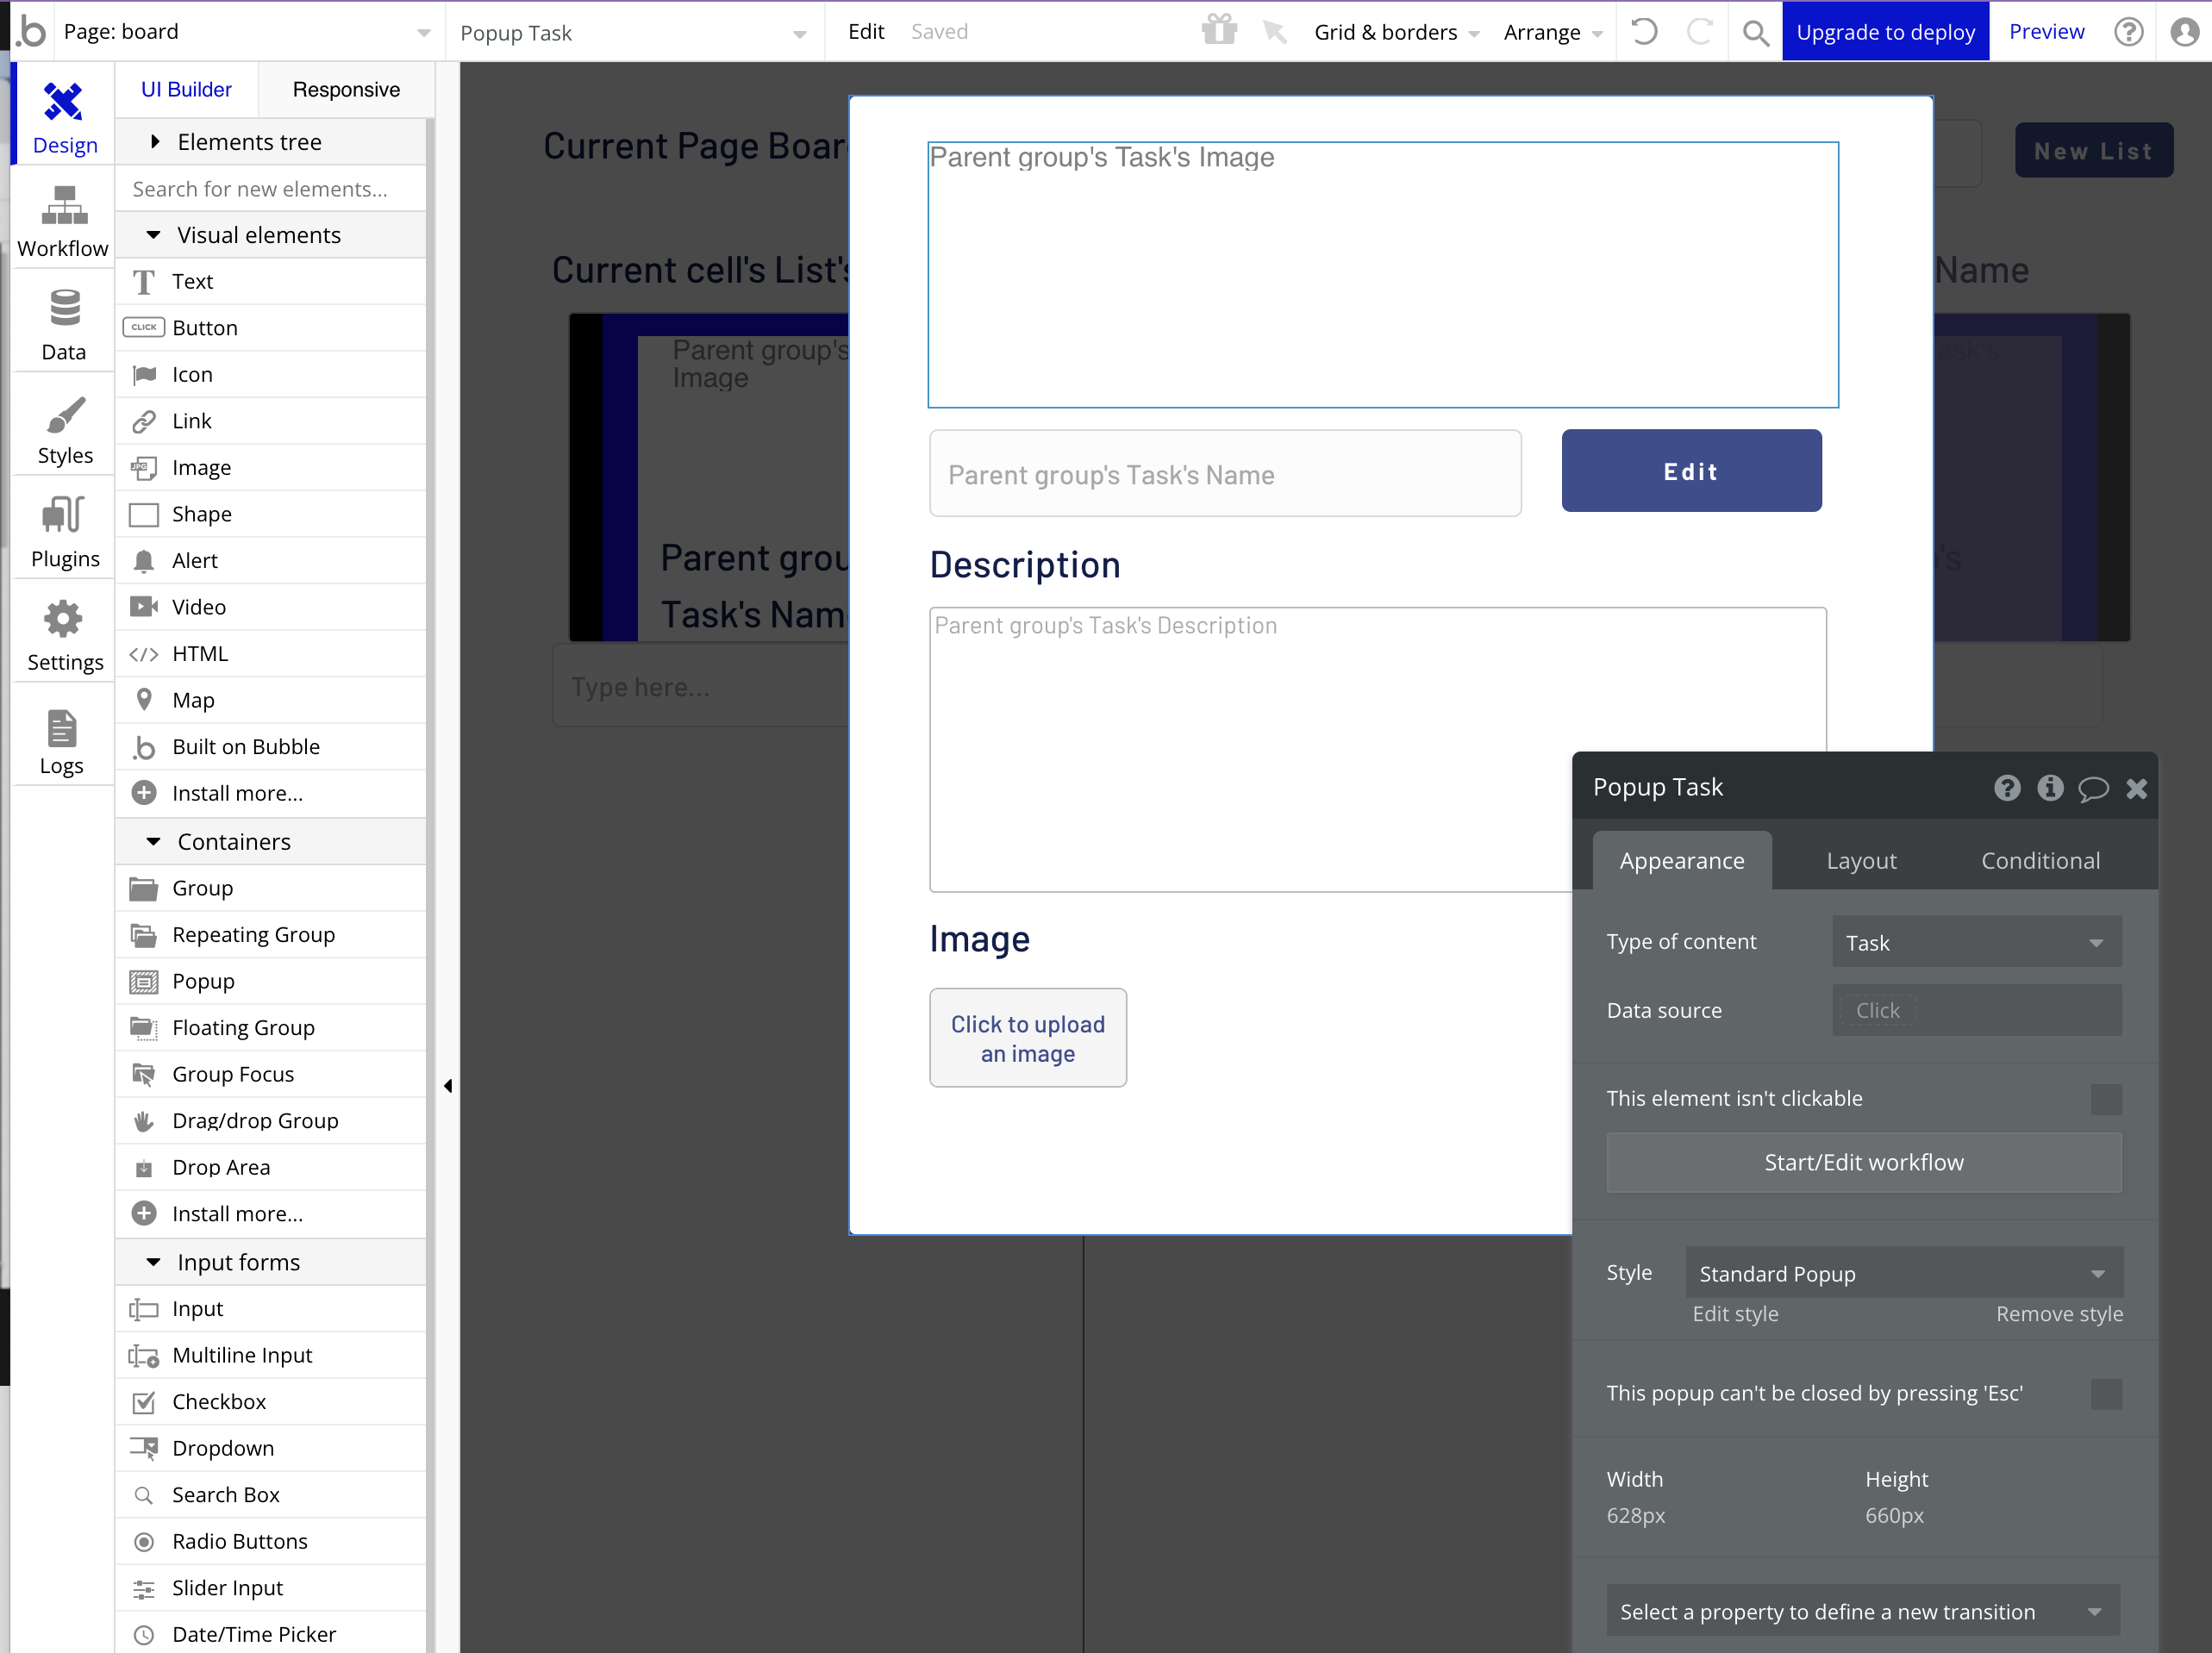This screenshot has width=2212, height=1653.
Task: Switch to the Layout tab
Action: tap(1861, 861)
